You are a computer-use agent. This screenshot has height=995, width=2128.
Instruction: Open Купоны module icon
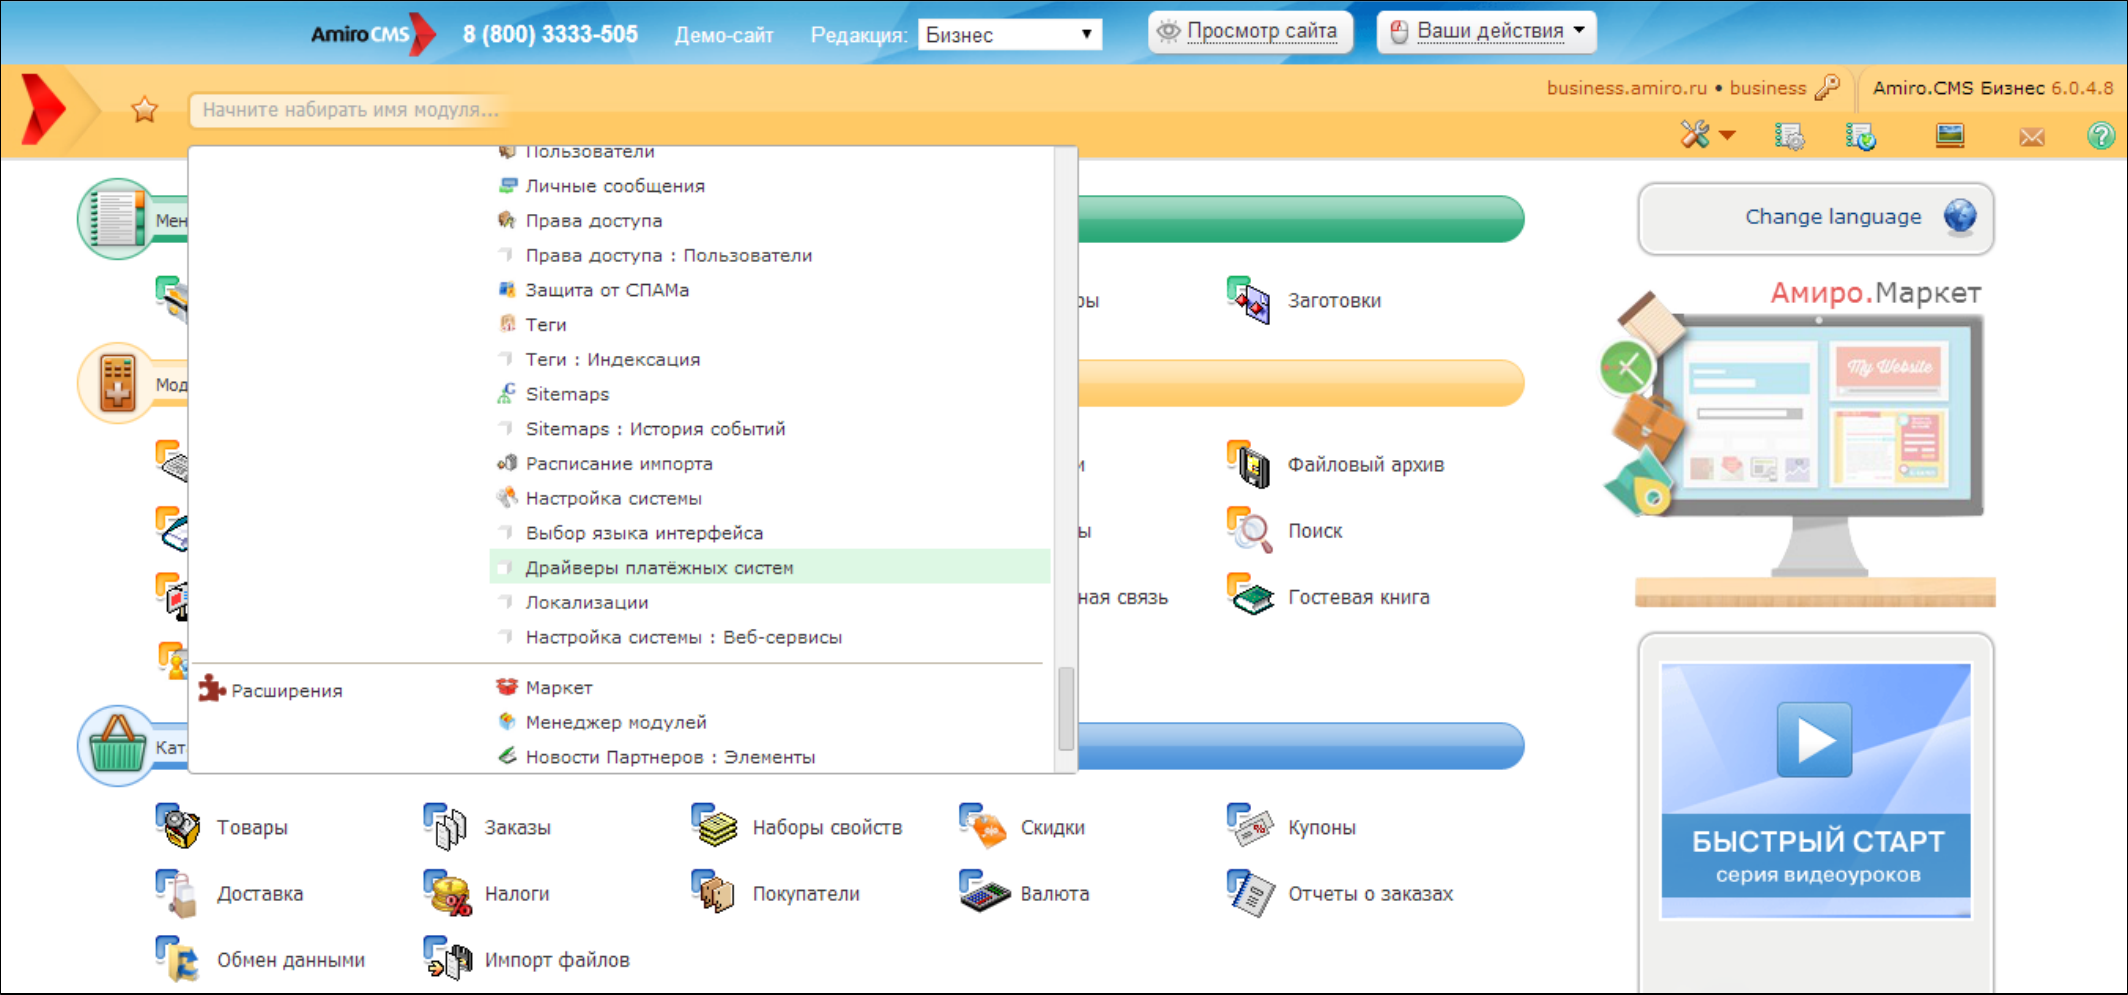coord(1250,827)
